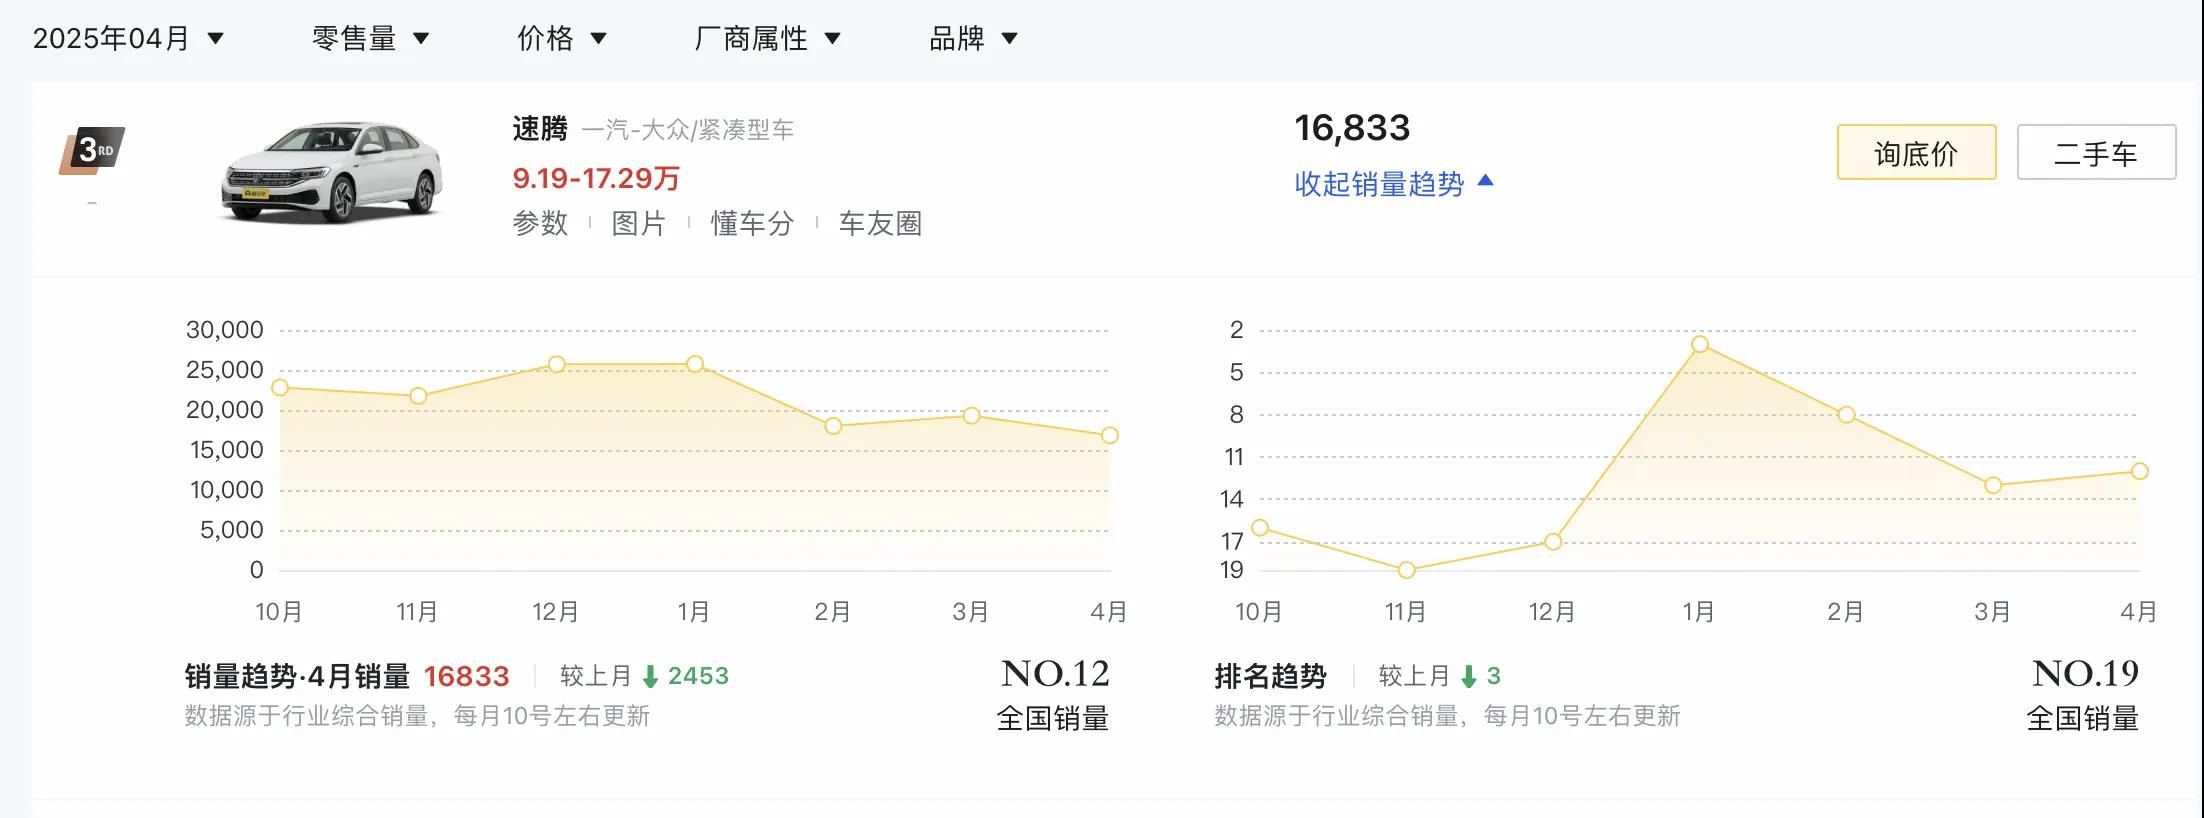Collapse the 收起销量趋势 sales trend section
The image size is (2204, 818).
tap(1393, 184)
